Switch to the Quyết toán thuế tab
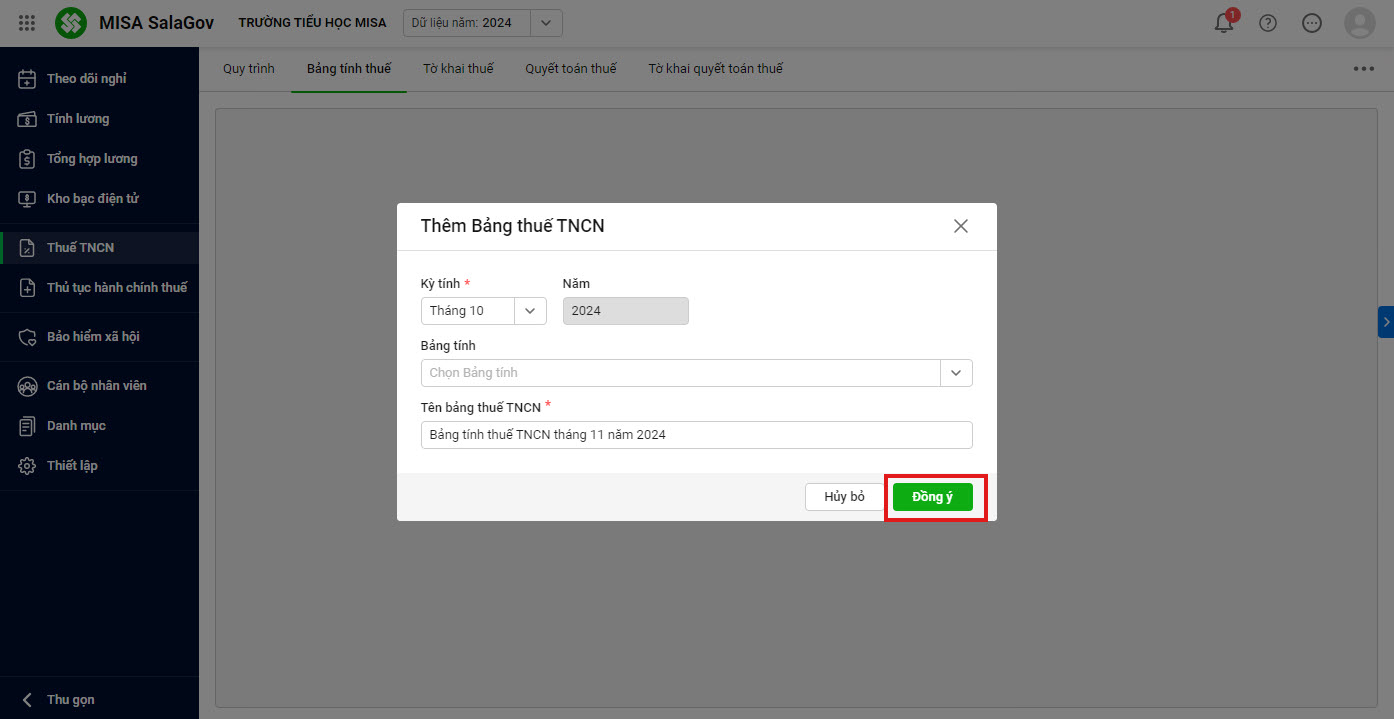 tap(571, 69)
